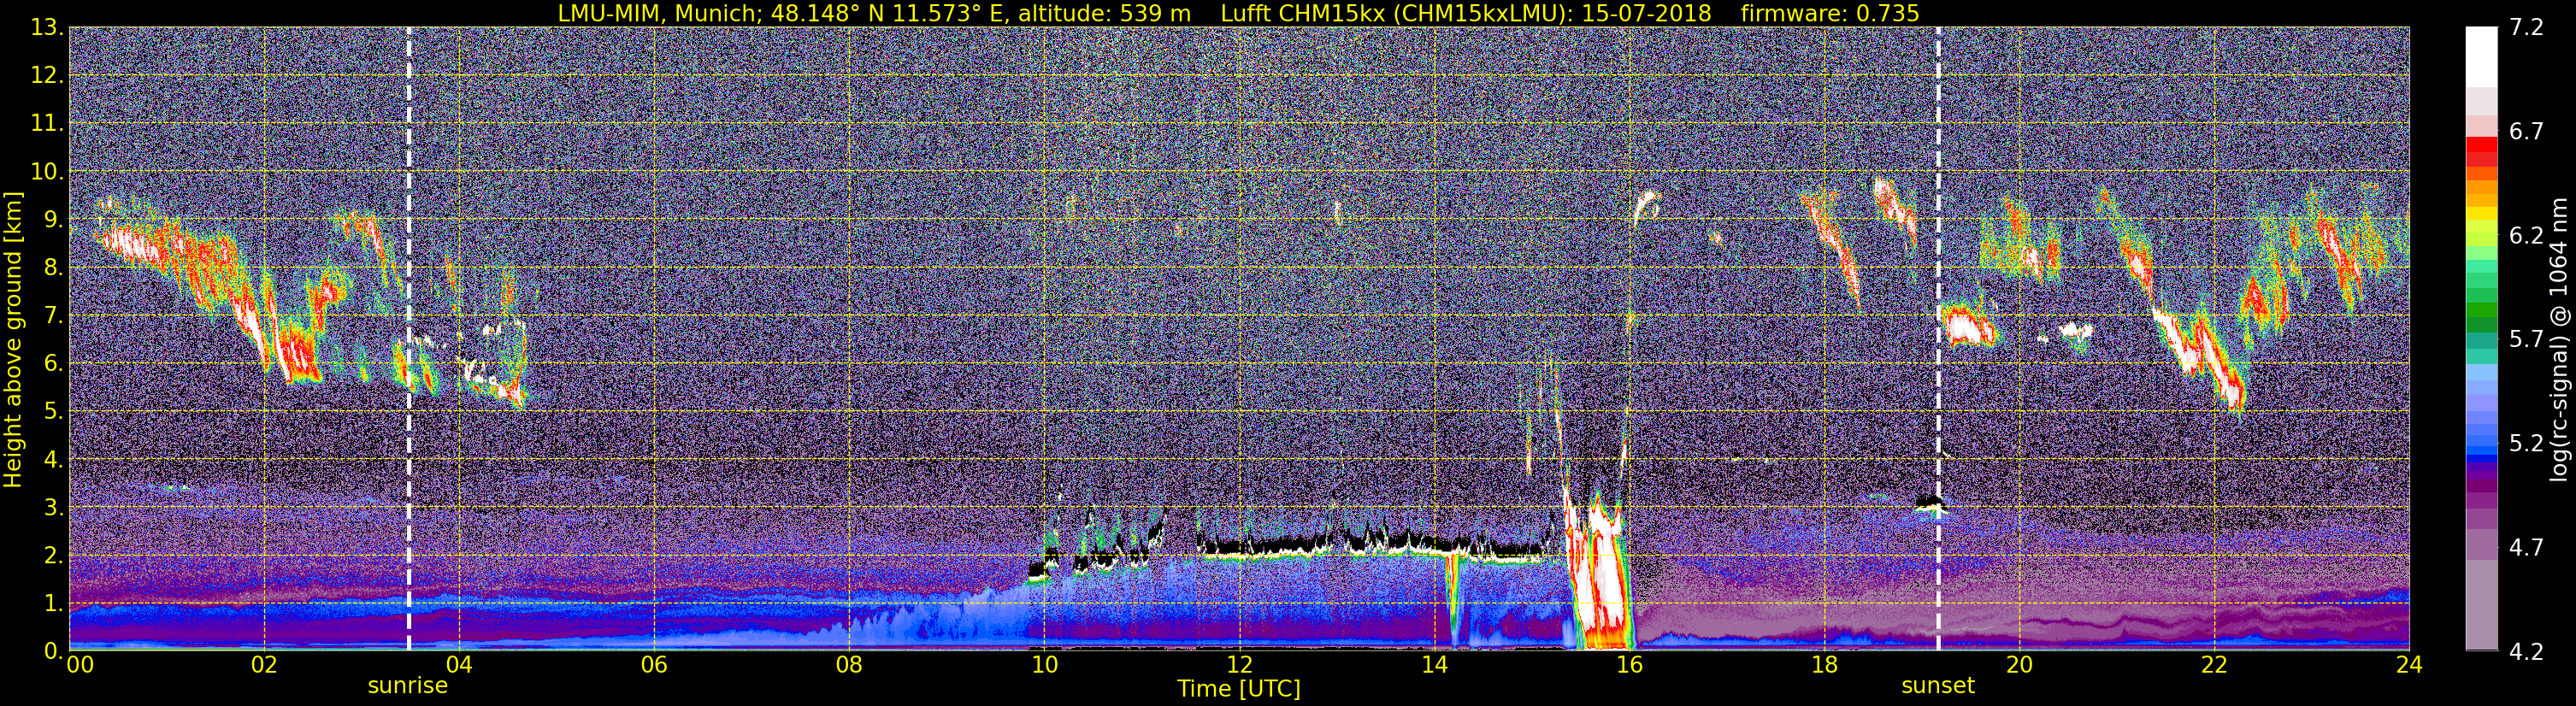The width and height of the screenshot is (2576, 706).
Task: Click the 7.2 colorbar tick value
Action: (2526, 28)
